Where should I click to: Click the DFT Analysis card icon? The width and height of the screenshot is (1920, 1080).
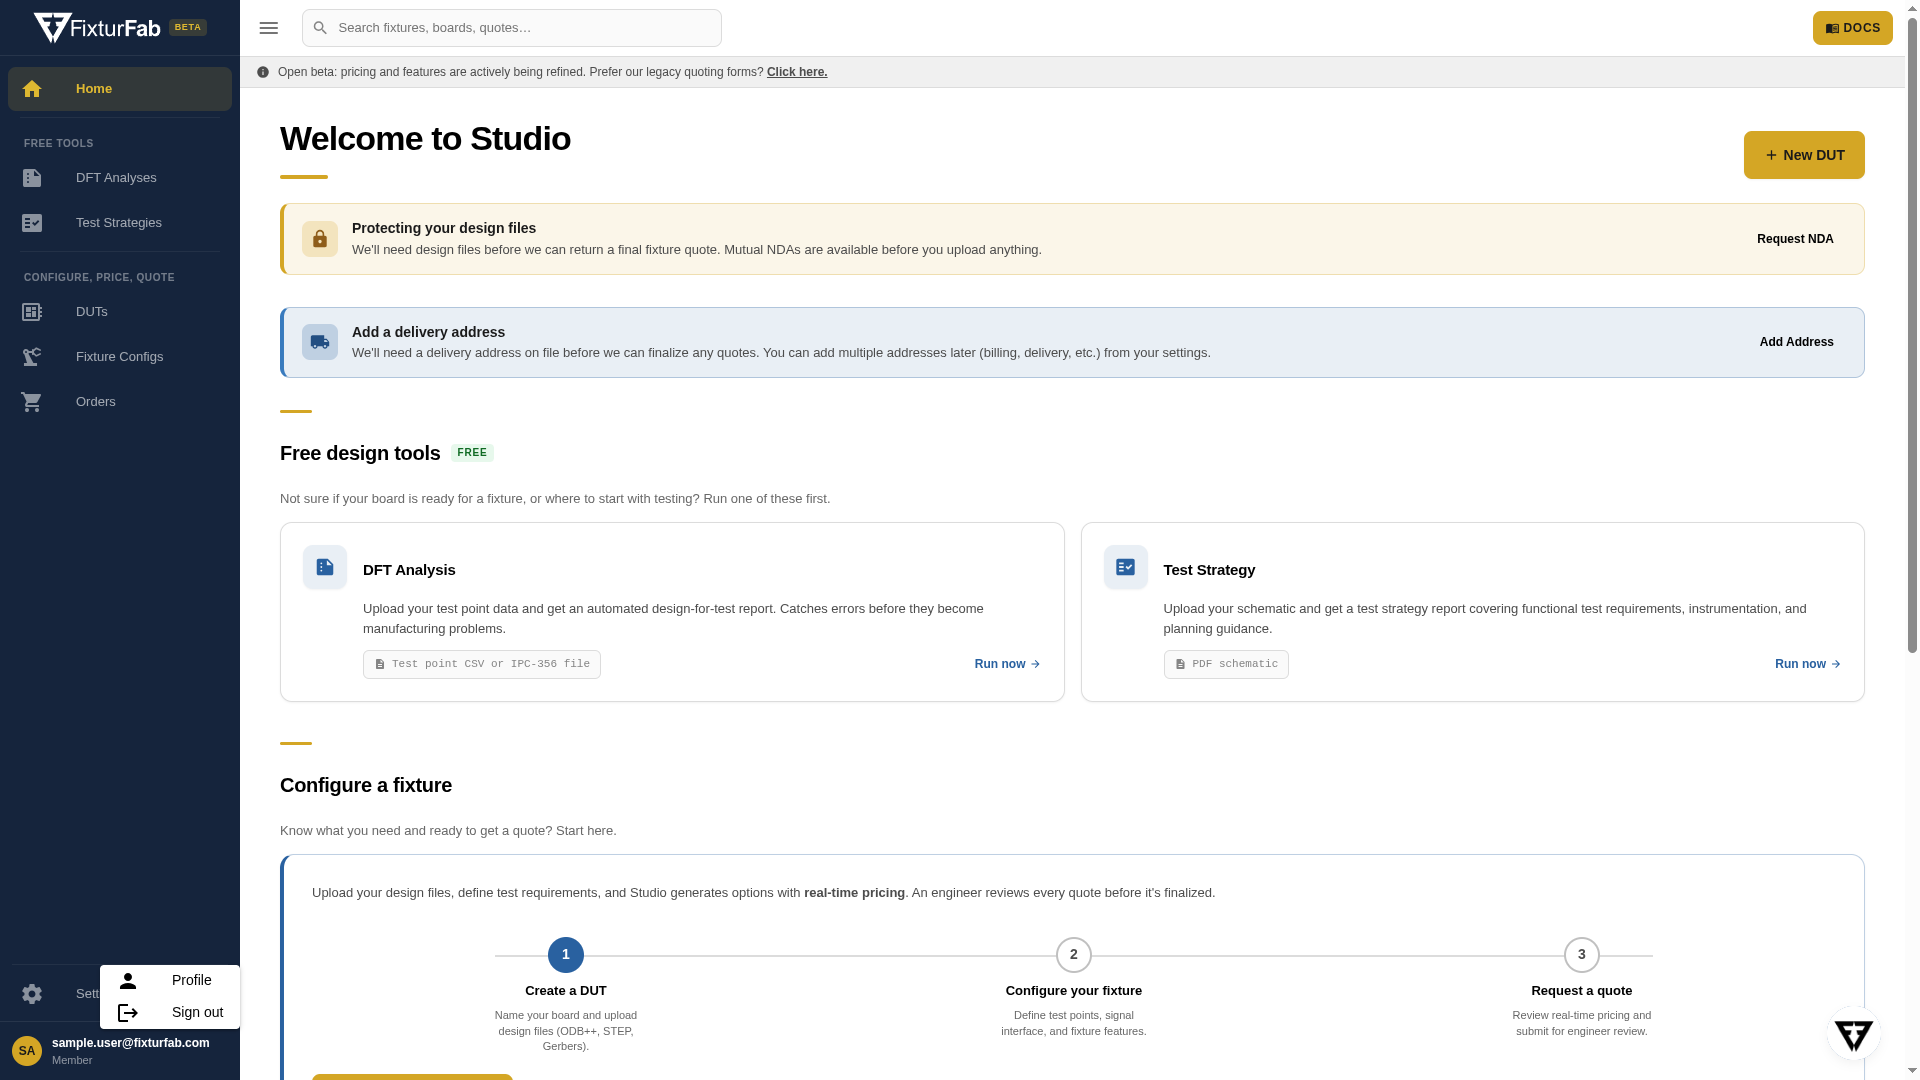click(325, 567)
